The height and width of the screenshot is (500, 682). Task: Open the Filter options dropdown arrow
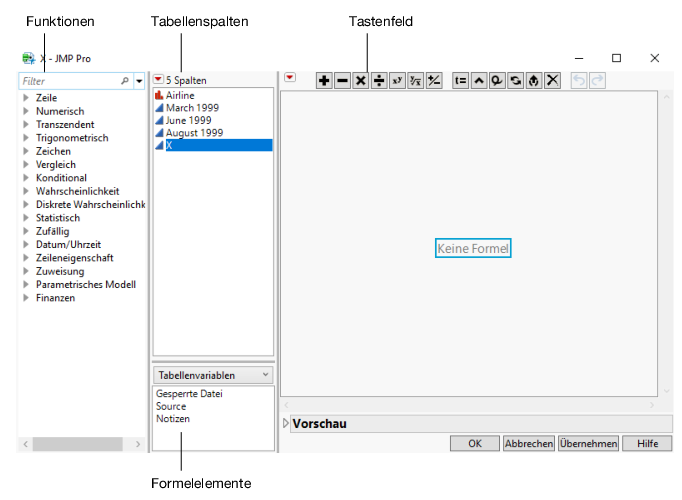pos(139,81)
